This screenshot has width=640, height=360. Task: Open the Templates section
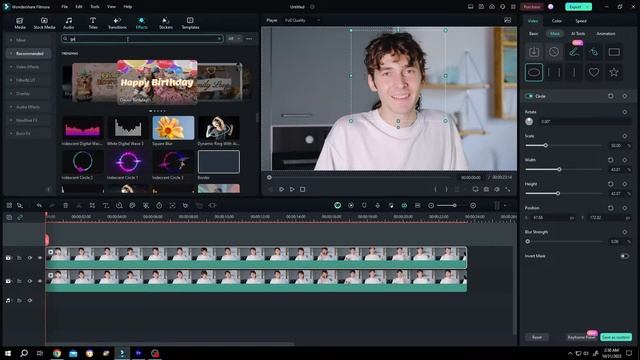click(190, 23)
